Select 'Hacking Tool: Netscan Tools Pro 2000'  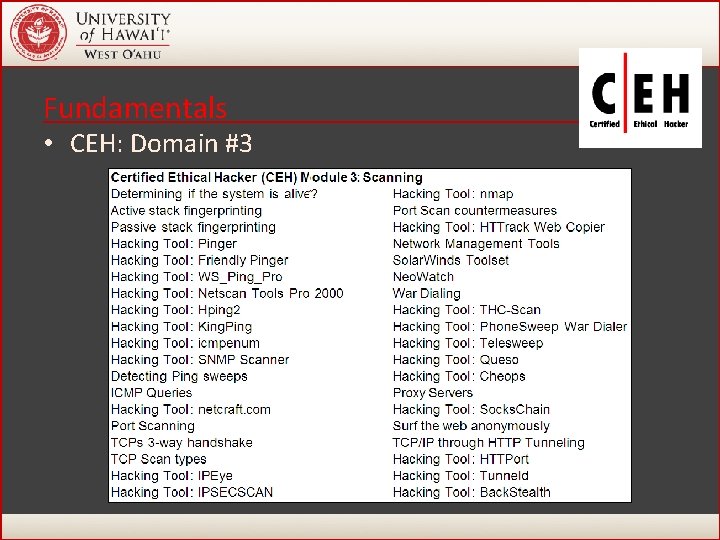click(x=227, y=293)
